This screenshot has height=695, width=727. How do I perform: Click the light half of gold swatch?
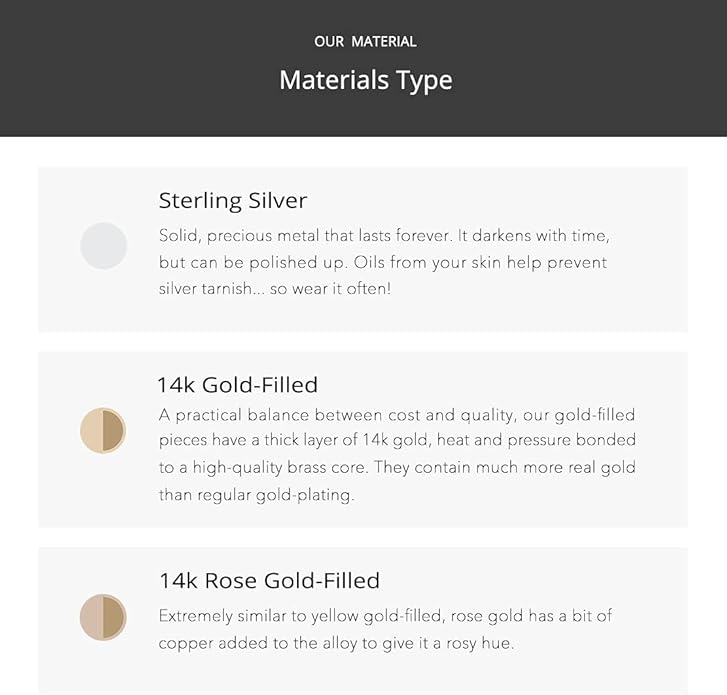pos(91,431)
